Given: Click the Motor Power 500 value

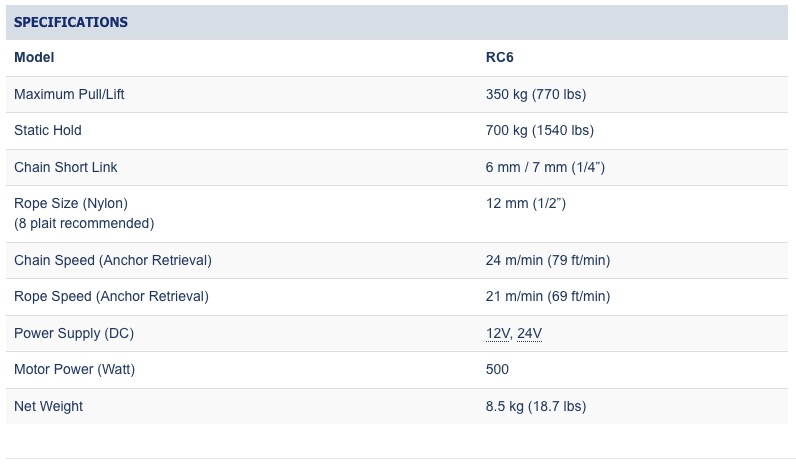Looking at the screenshot, I should pyautogui.click(x=497, y=370).
